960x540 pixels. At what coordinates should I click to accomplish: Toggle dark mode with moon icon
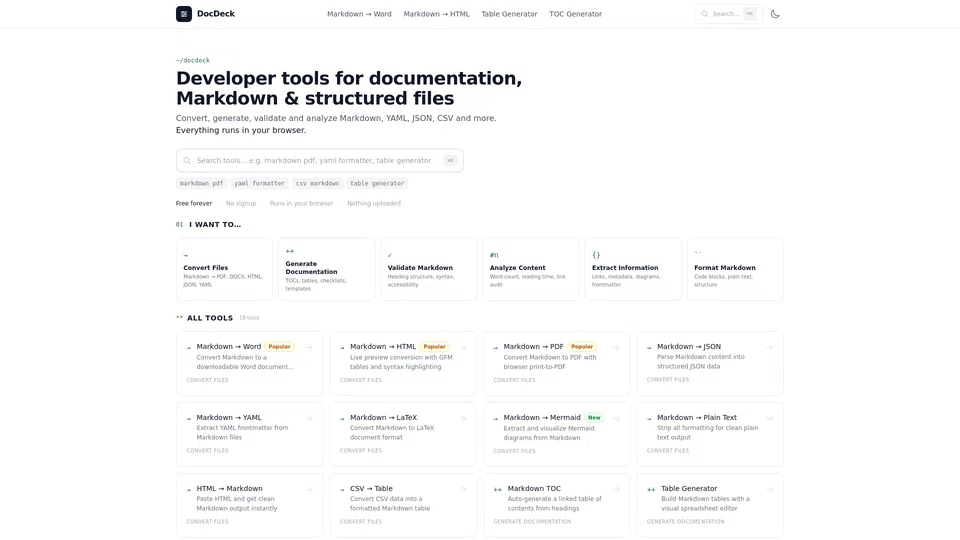click(x=775, y=13)
